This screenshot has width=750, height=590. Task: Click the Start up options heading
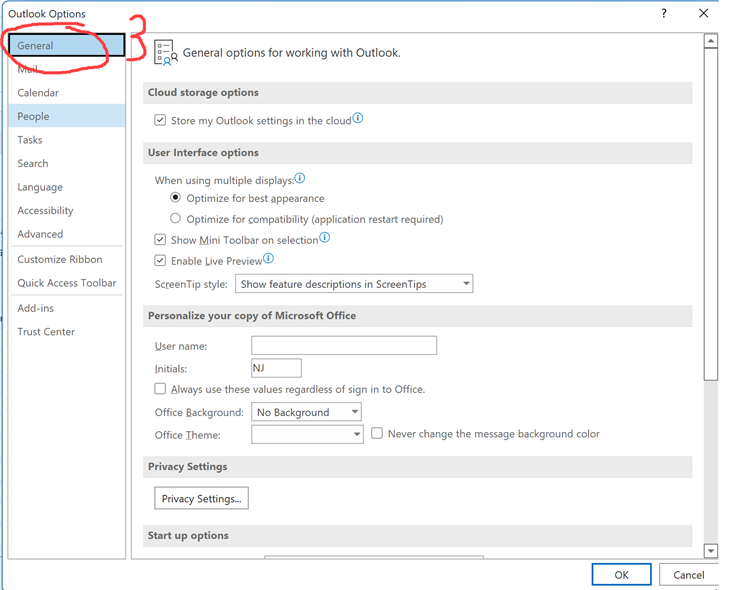click(x=188, y=535)
